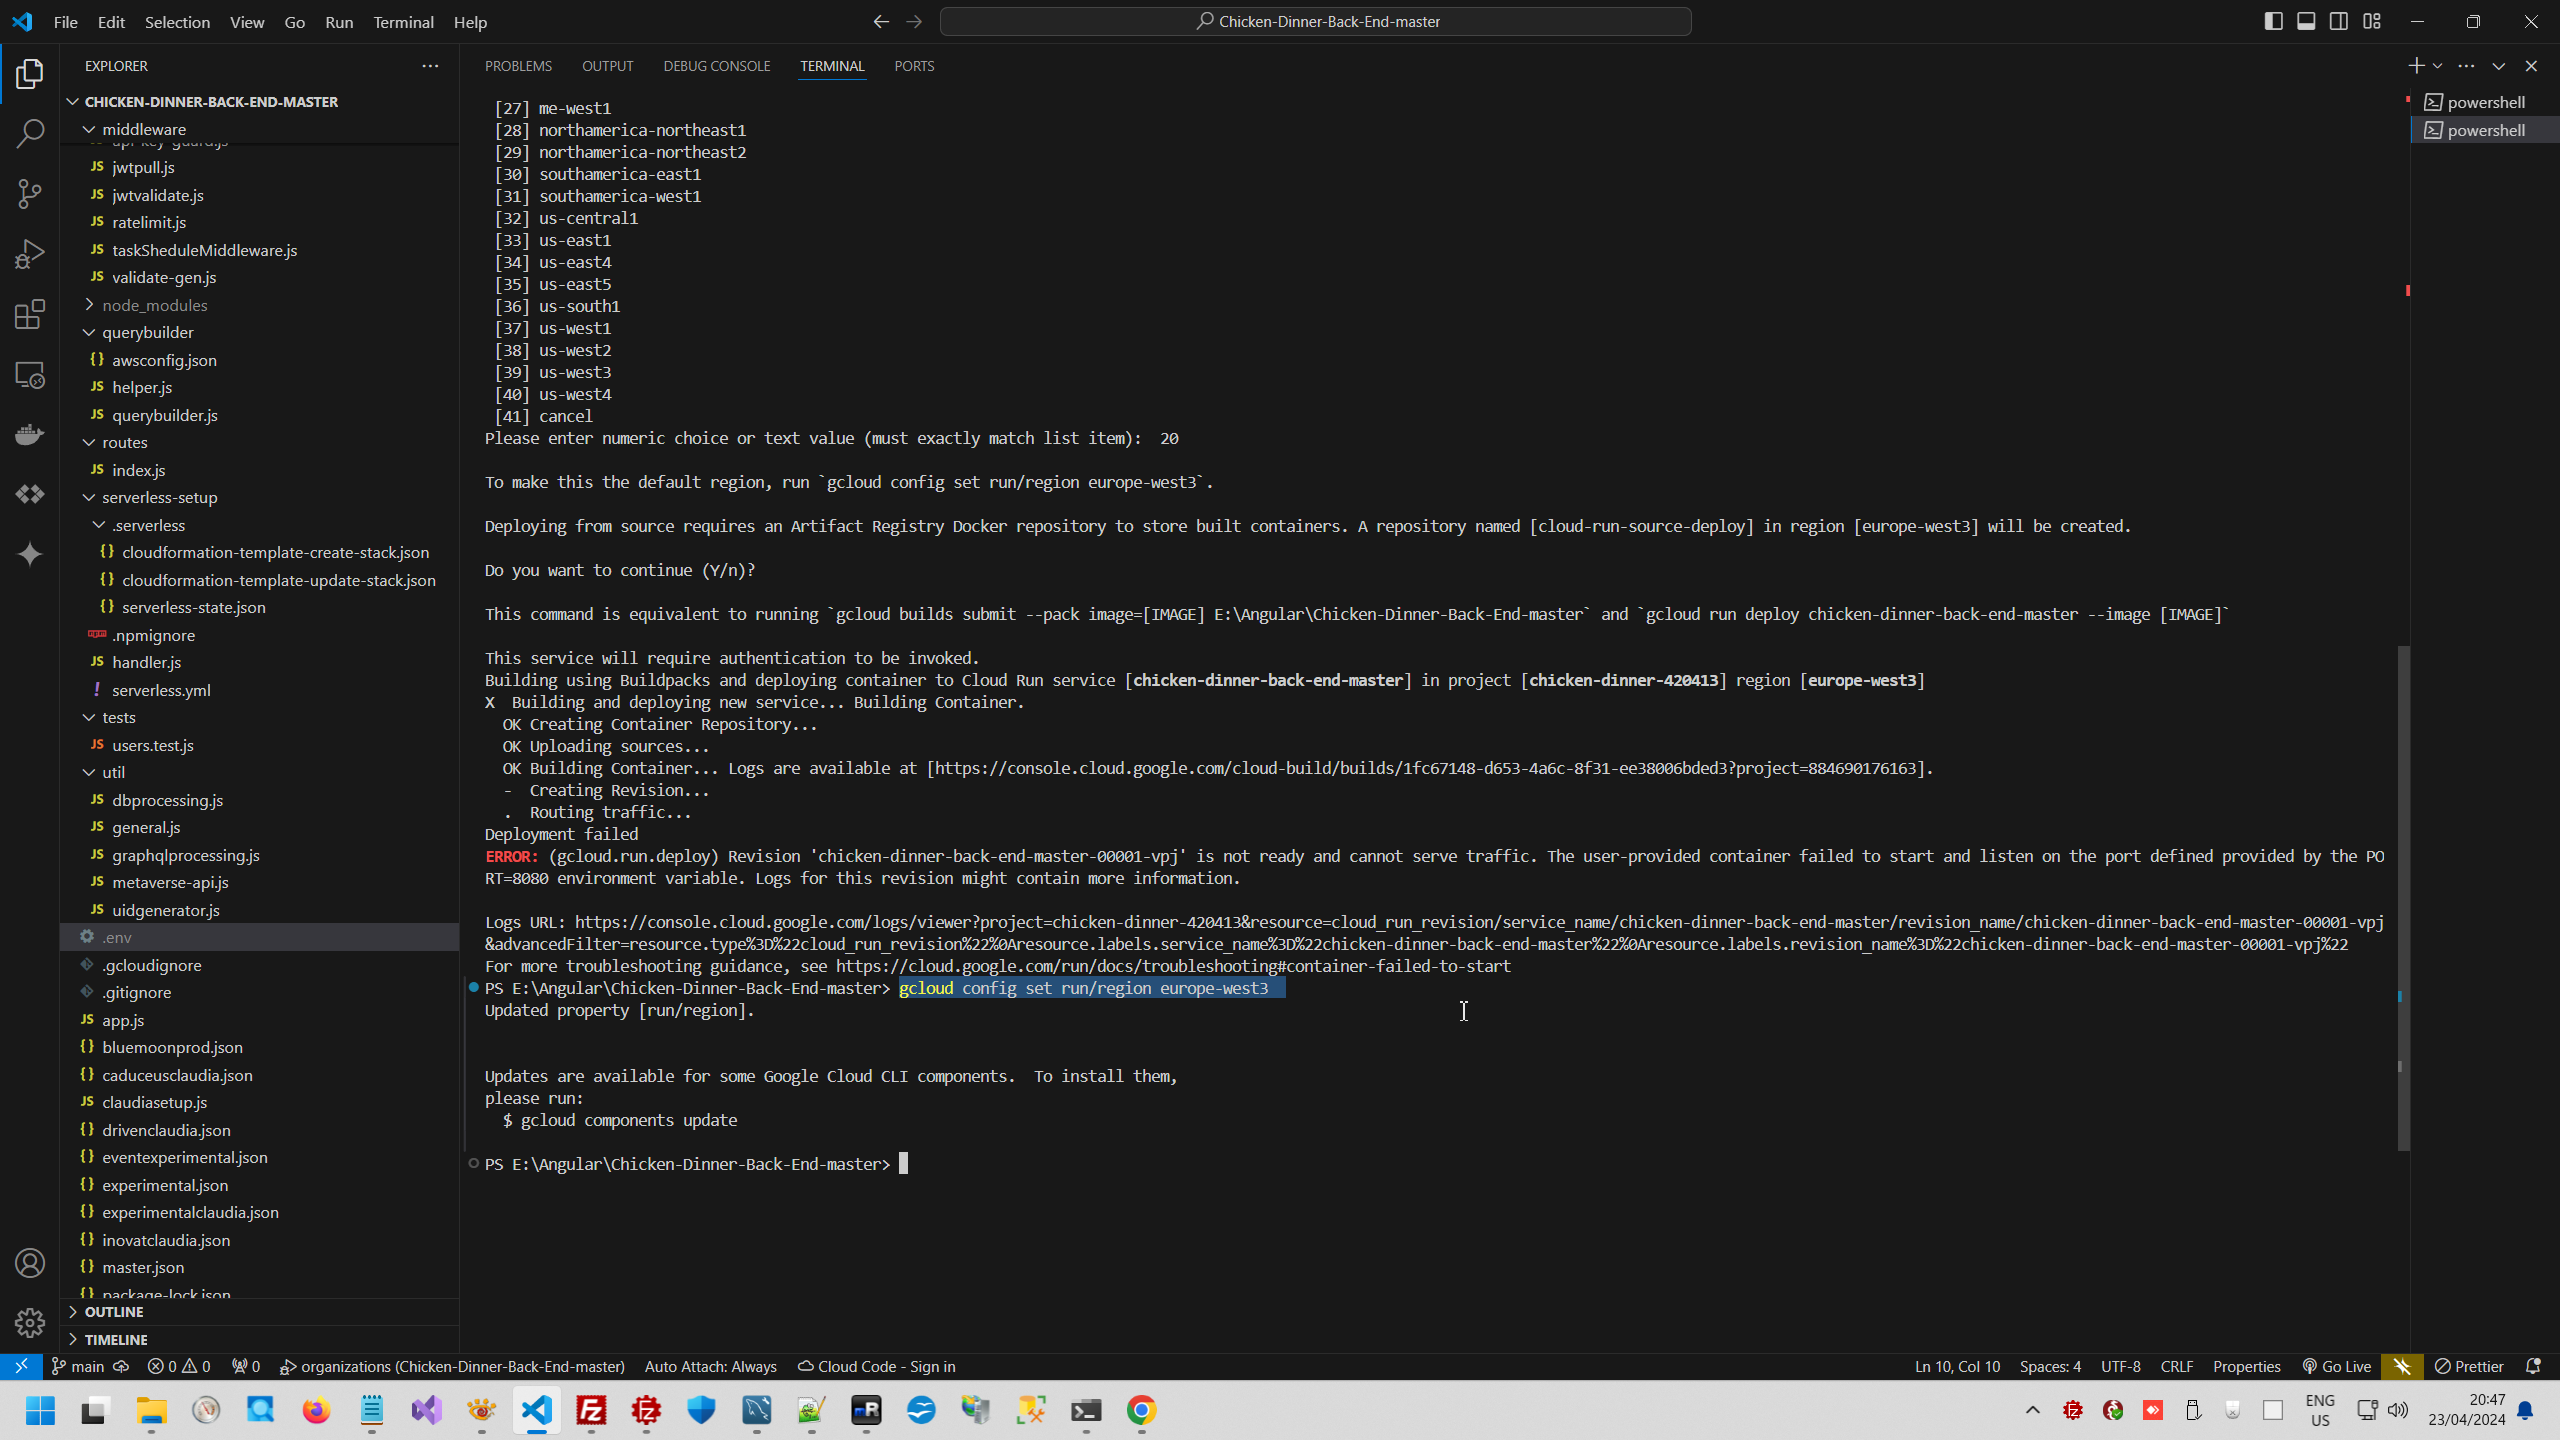Expand the OUTLINE section
The width and height of the screenshot is (2560, 1440).
(114, 1312)
